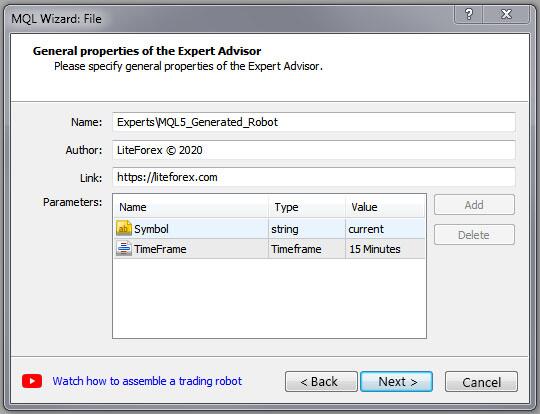
Task: Click the Author field with LiteForex text
Action: click(314, 150)
